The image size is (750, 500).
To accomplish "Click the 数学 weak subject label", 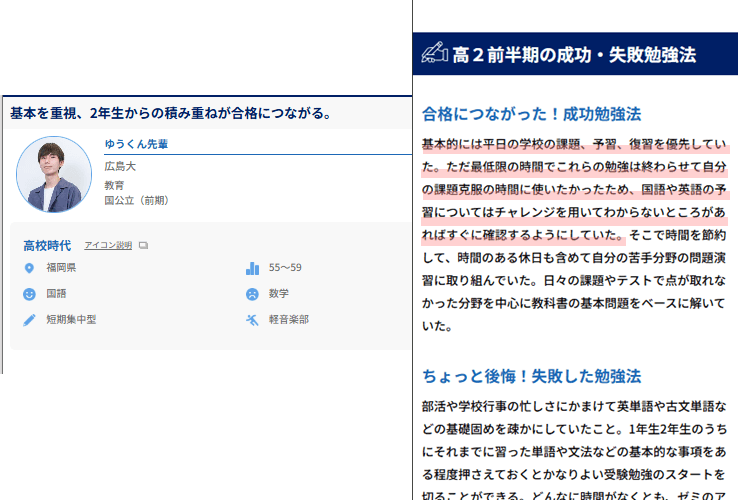I will coord(278,293).
